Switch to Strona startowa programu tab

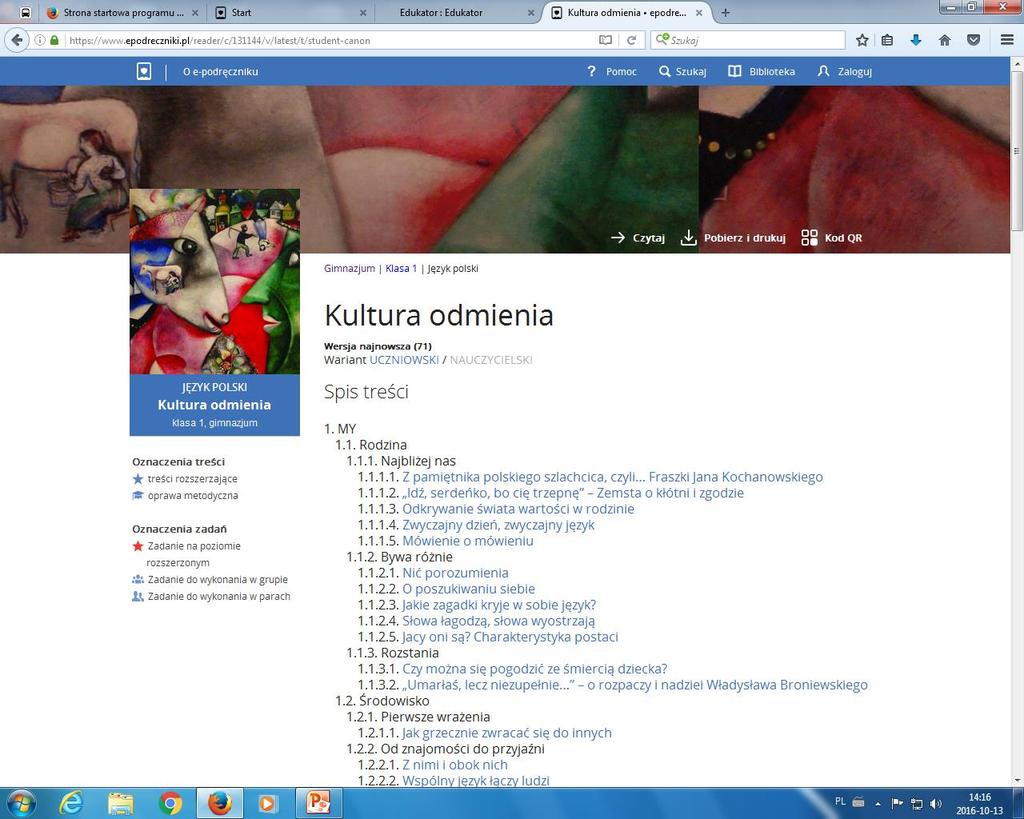123,12
